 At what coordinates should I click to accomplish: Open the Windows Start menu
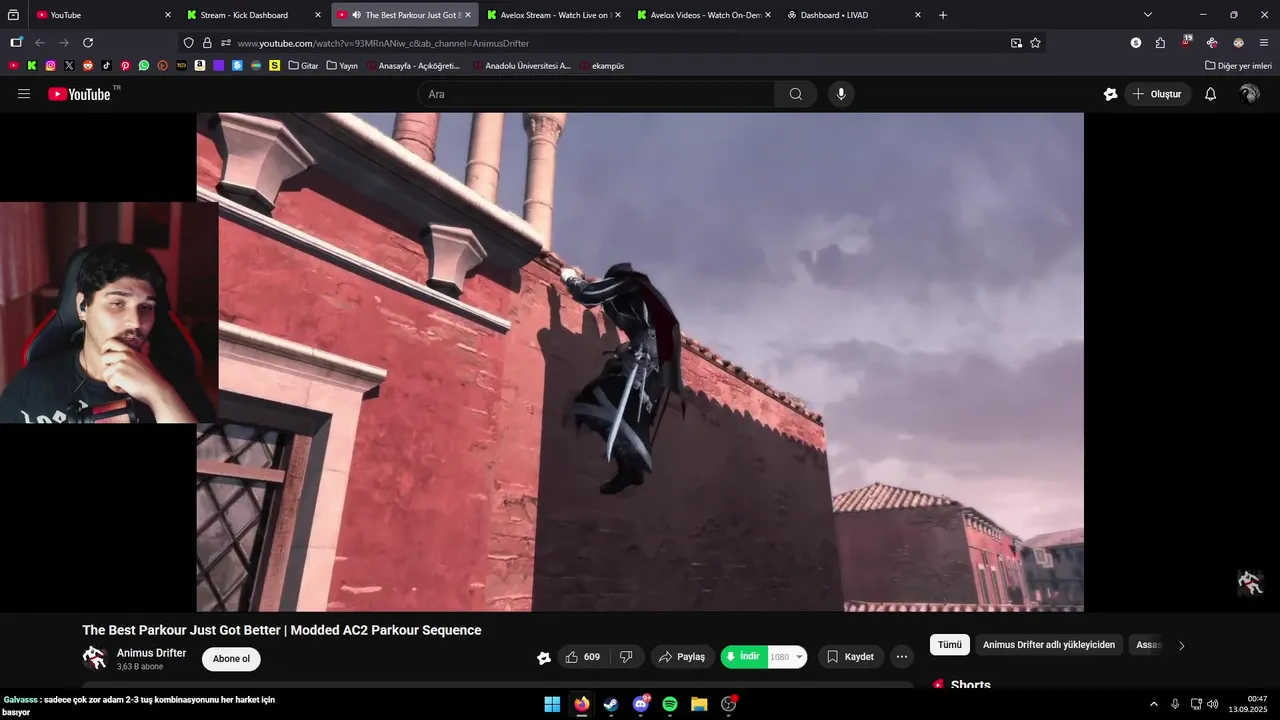tap(552, 704)
